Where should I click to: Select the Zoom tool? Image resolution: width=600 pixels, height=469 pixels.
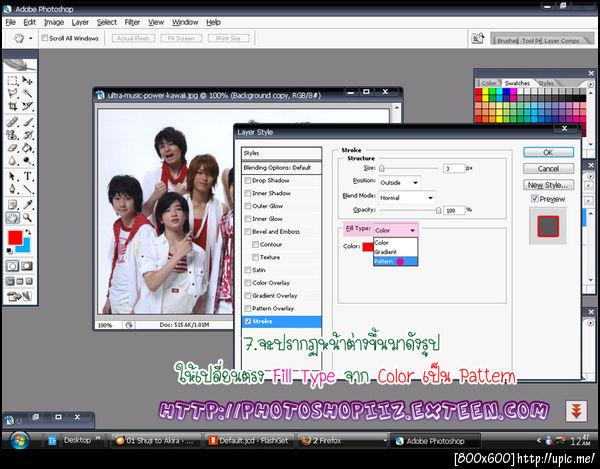point(27,218)
